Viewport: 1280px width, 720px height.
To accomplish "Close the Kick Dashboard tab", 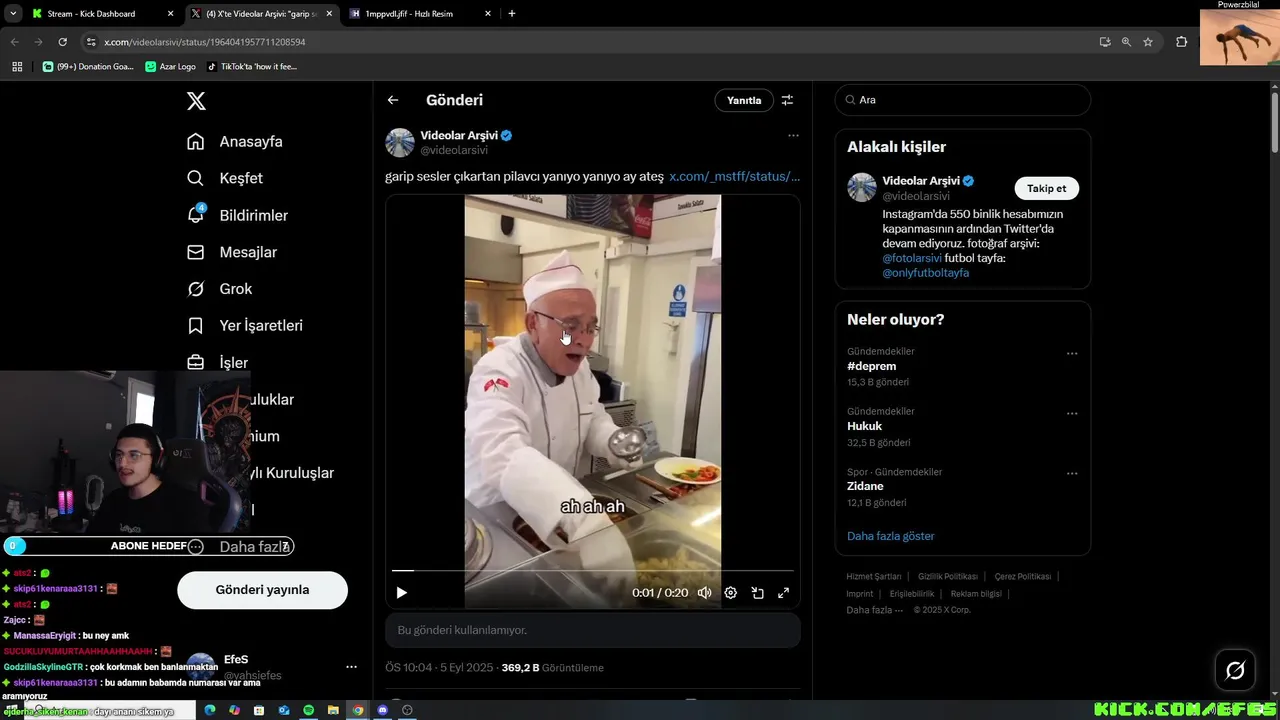I will (170, 14).
